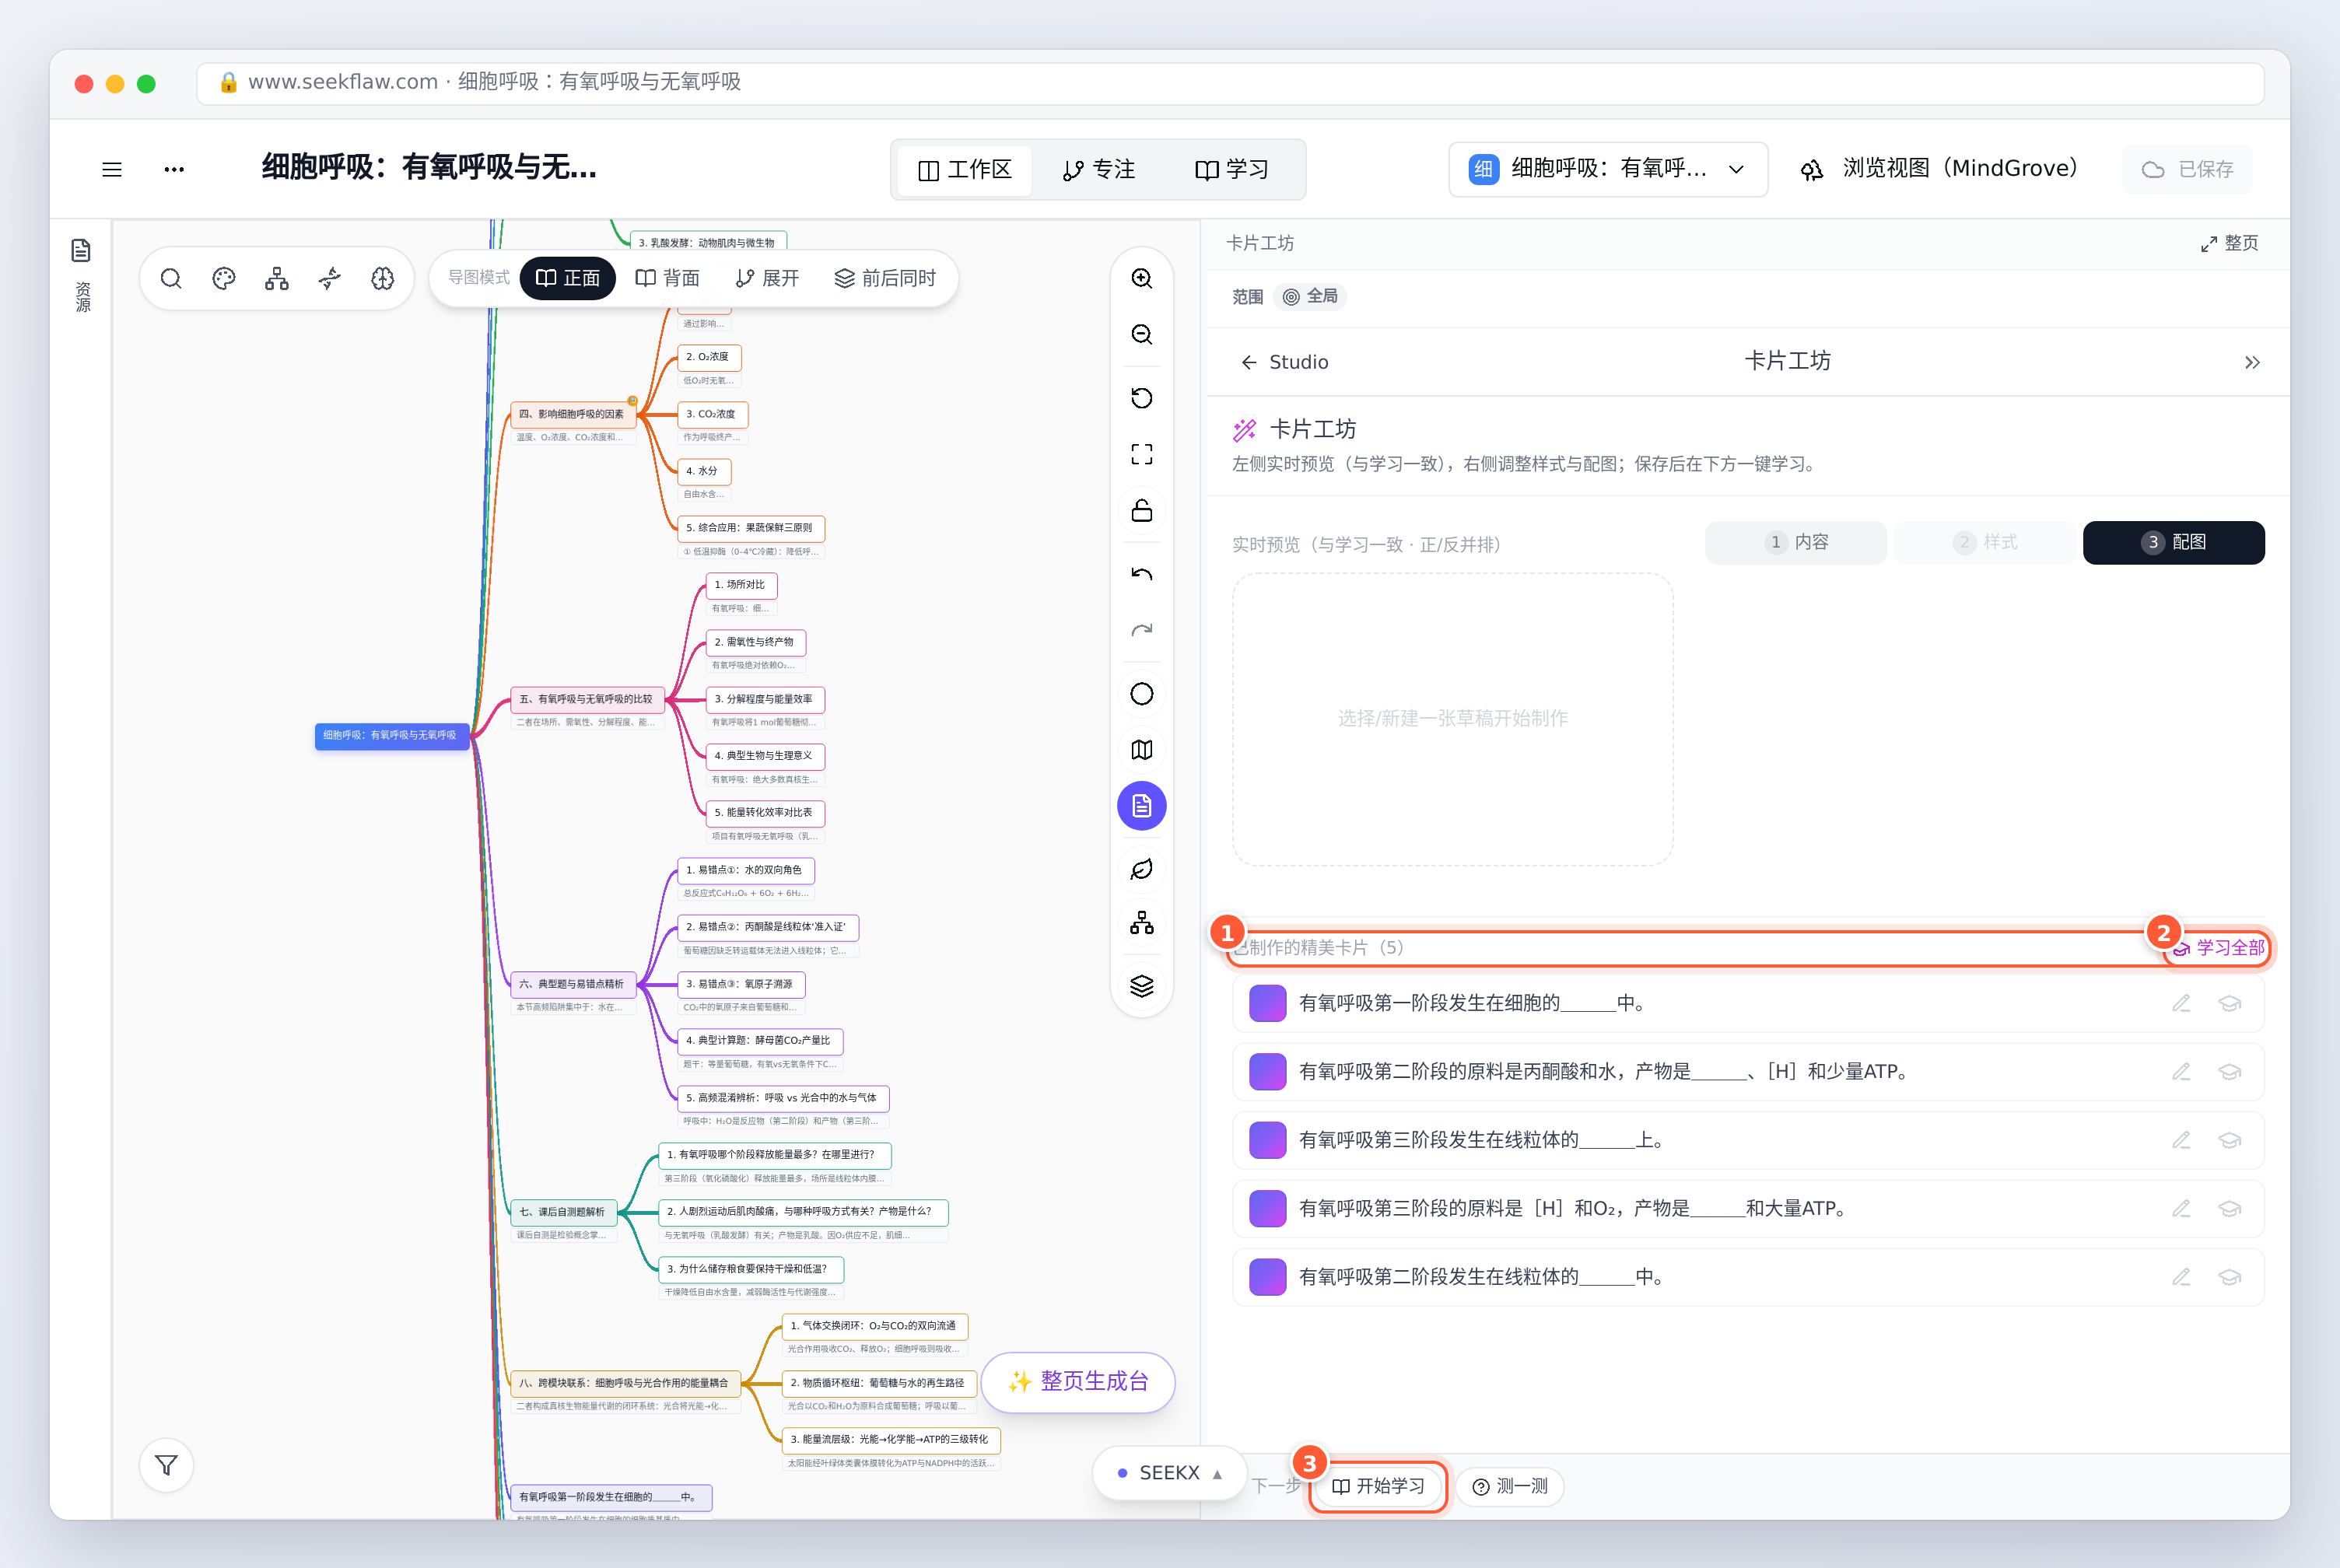The image size is (2340, 1568).
Task: Open the resources document icon in left sidebar
Action: coord(82,250)
